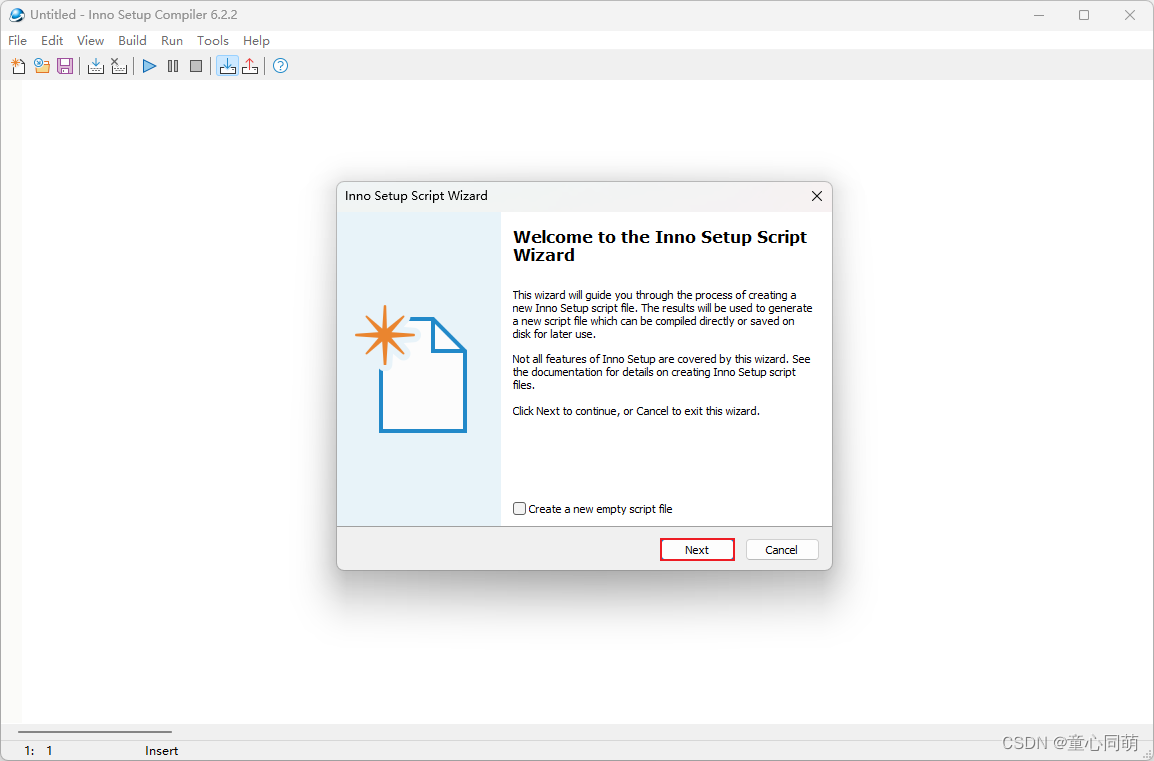Click the Compile toolbar icon
Viewport: 1154px width, 761px height.
click(96, 66)
